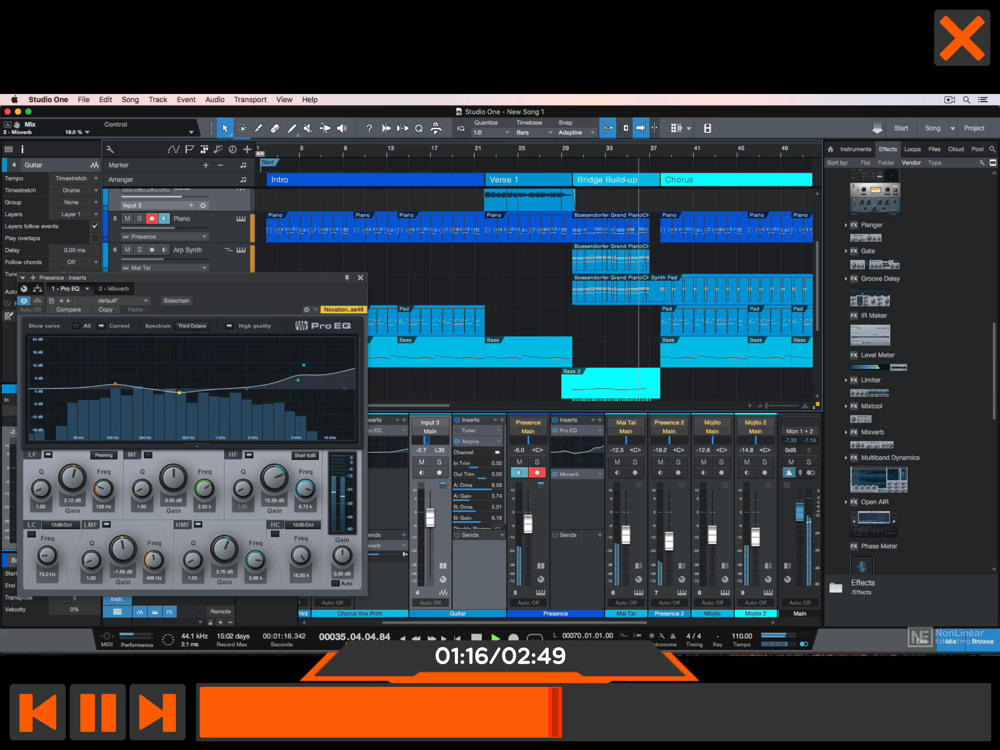Open the Transport menu
The image size is (1000, 750).
pos(250,99)
